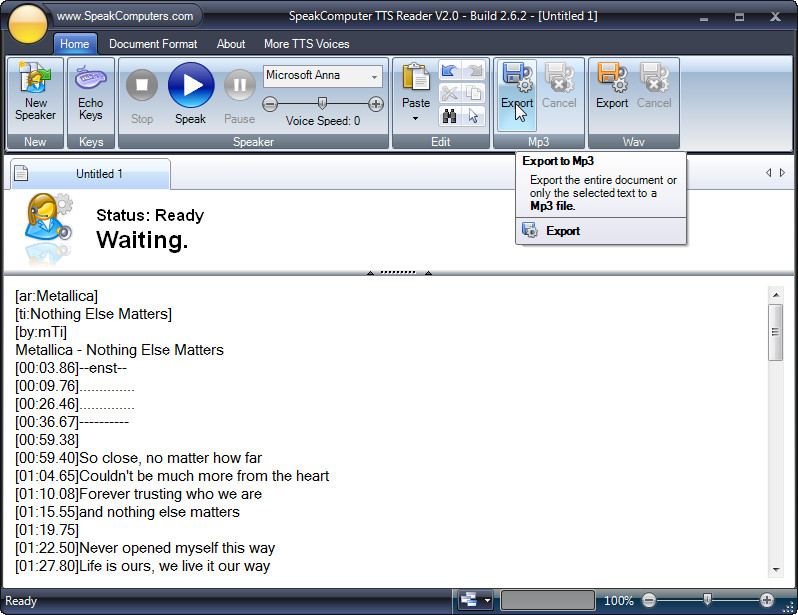Open the More TTS Voices tab
Screen dimensions: 798x615
tap(306, 44)
